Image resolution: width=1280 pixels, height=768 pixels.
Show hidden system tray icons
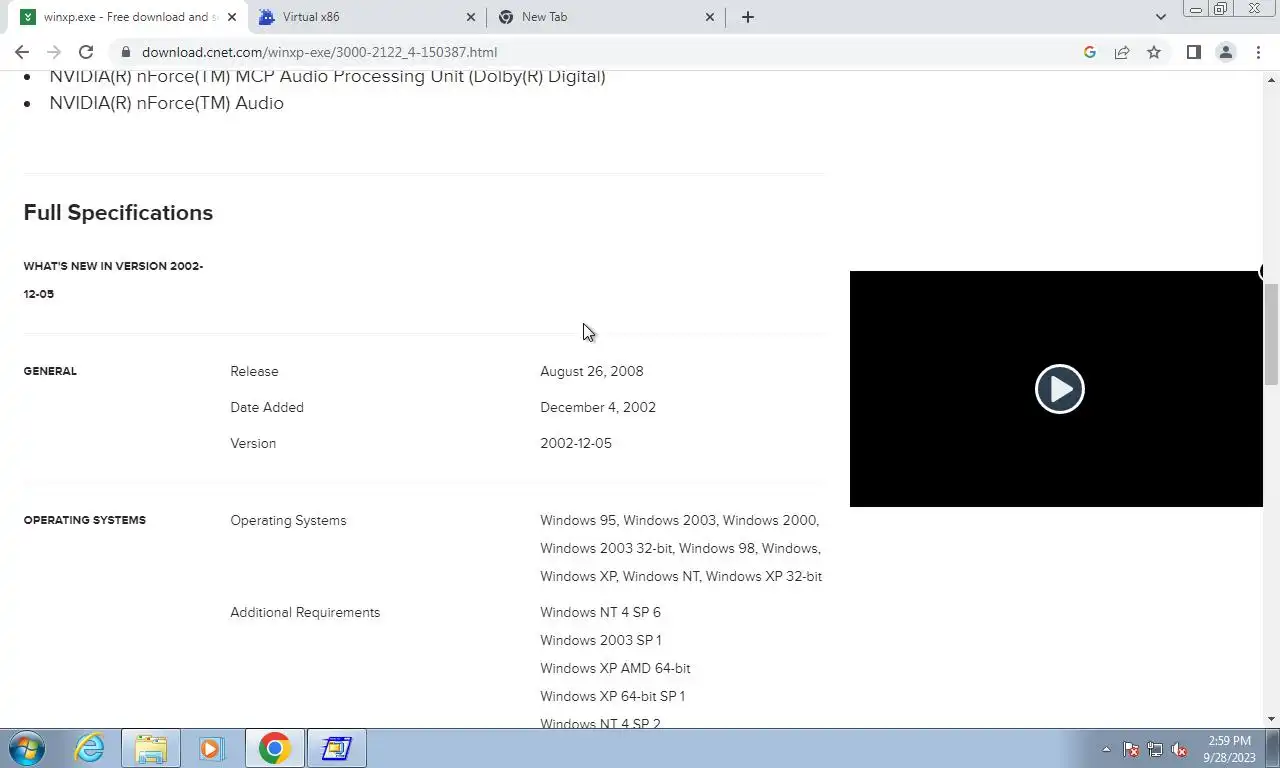tap(1106, 749)
